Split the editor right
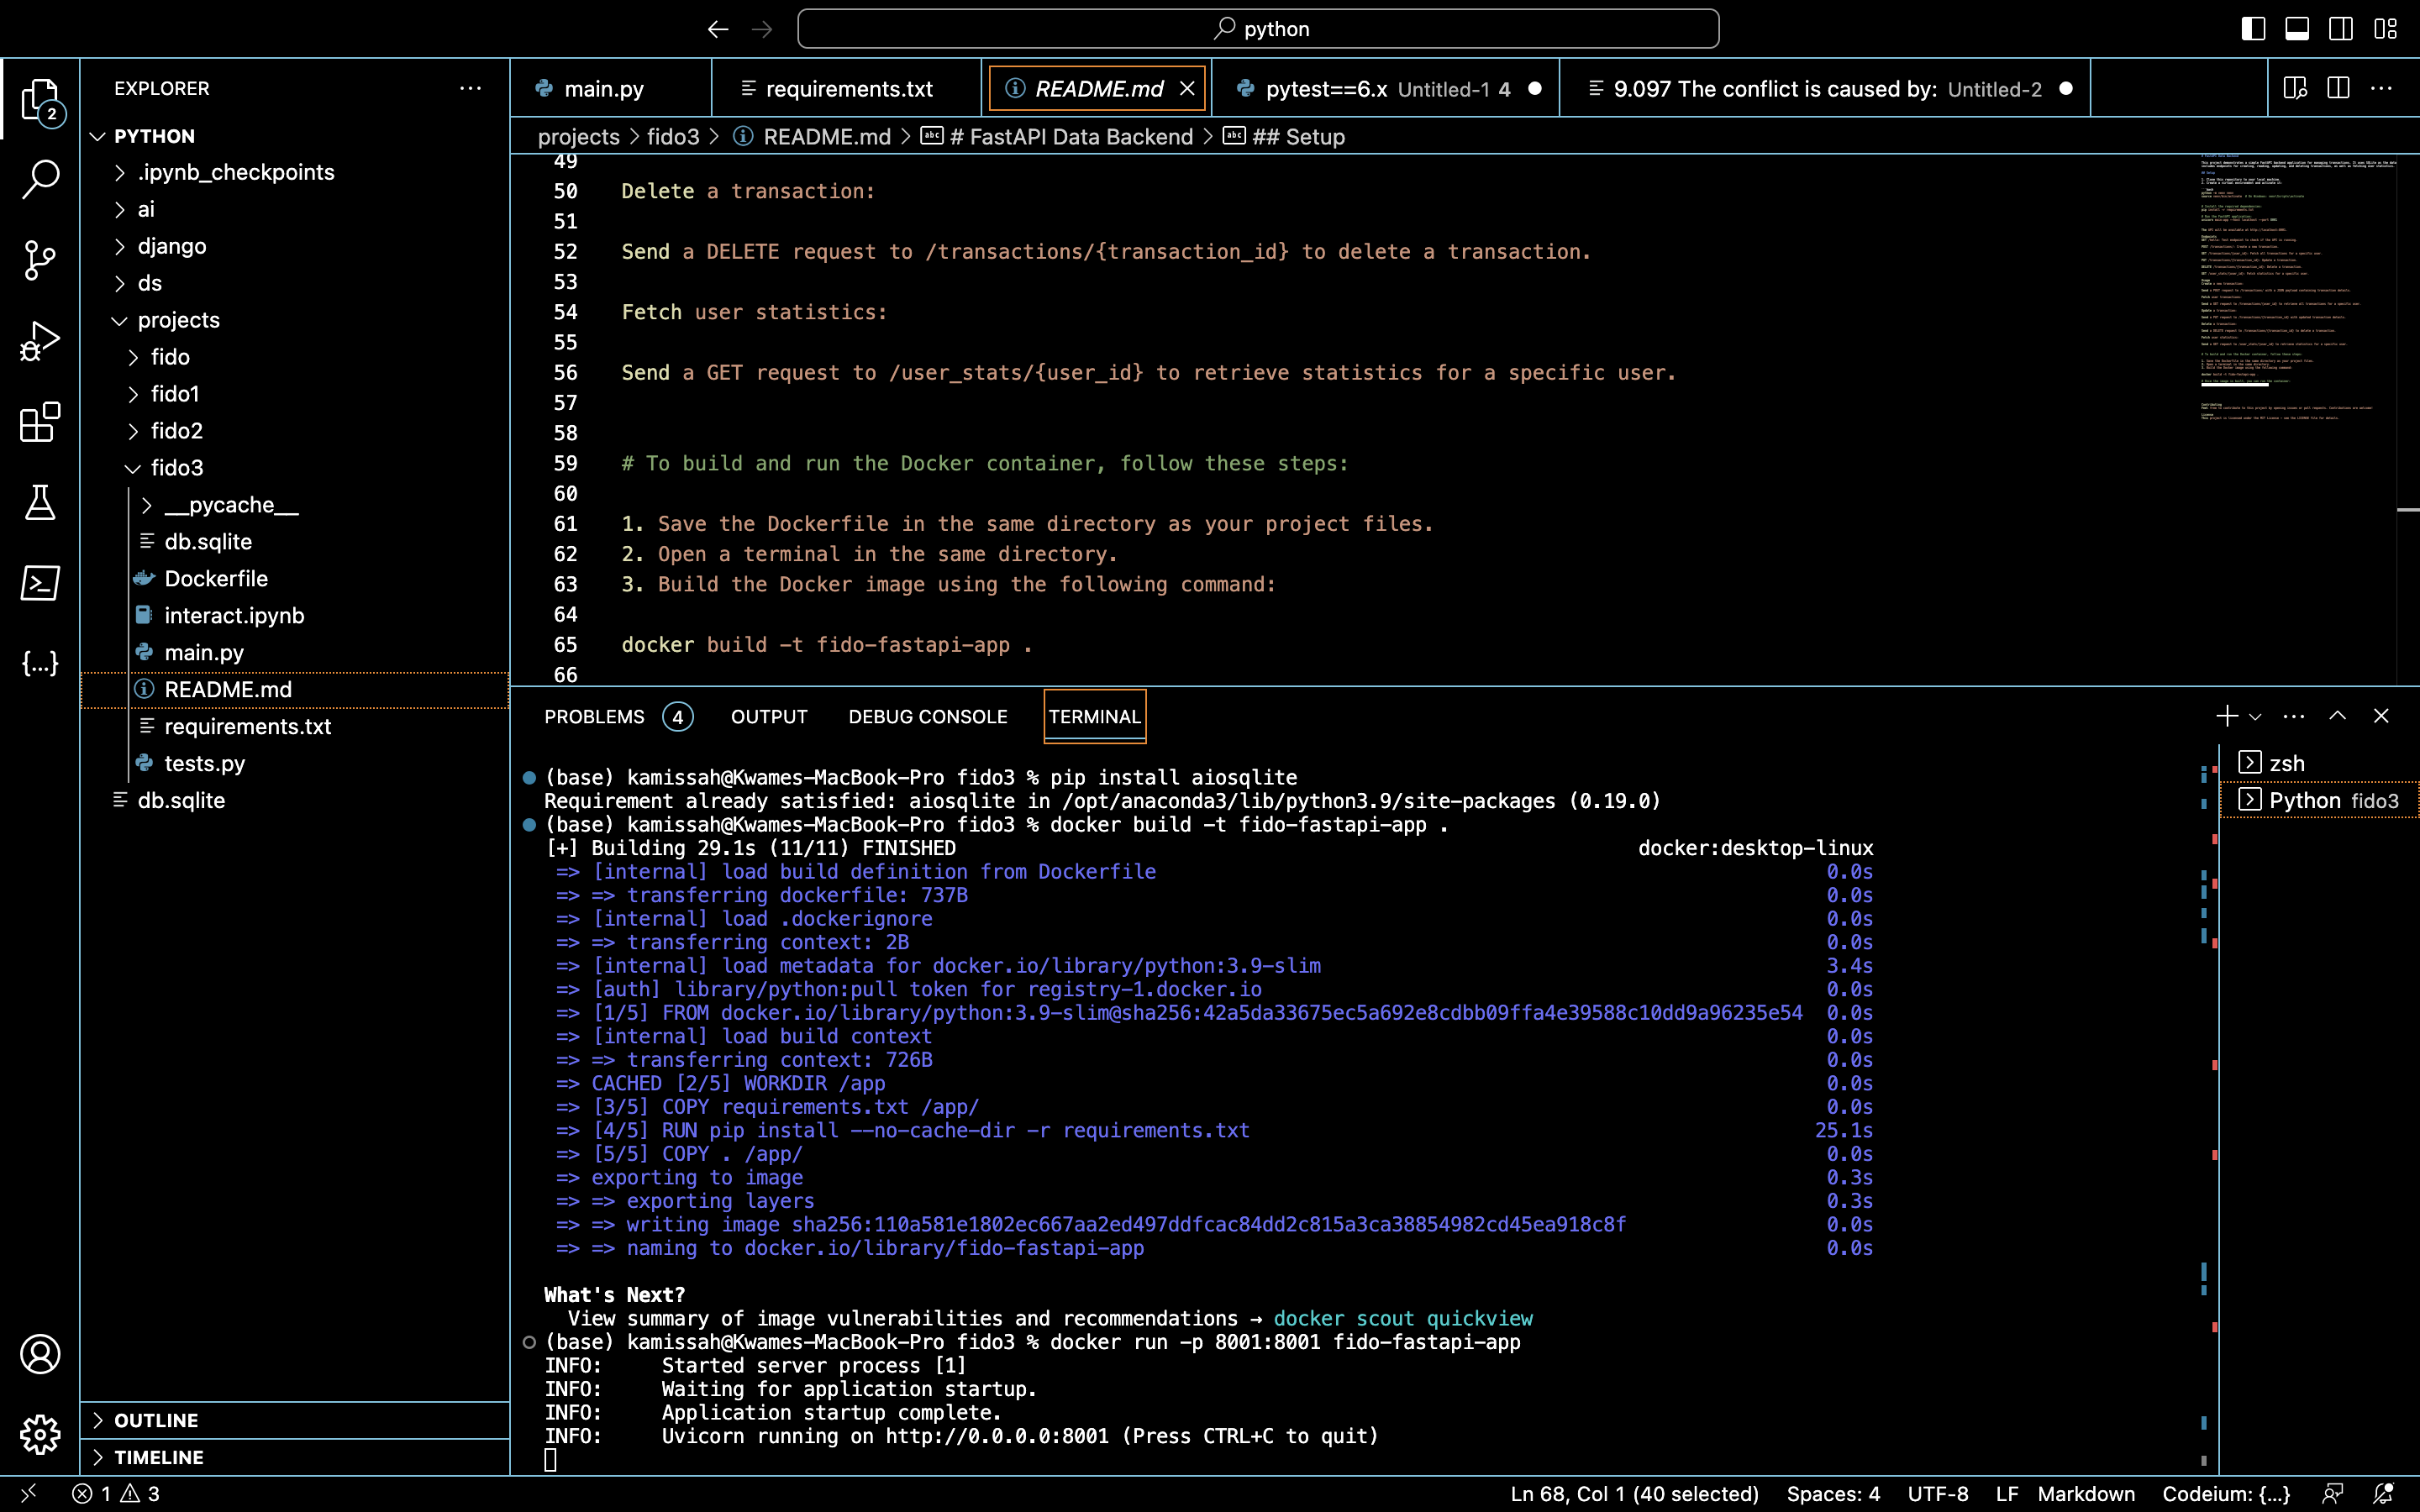The height and width of the screenshot is (1512, 2420). pyautogui.click(x=2338, y=88)
